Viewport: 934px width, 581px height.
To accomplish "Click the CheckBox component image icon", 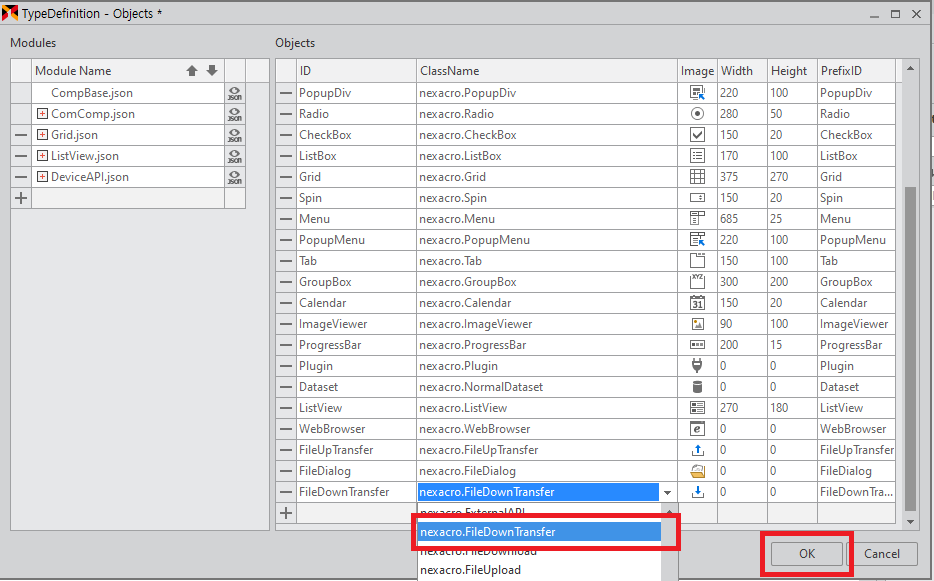I will point(697,135).
